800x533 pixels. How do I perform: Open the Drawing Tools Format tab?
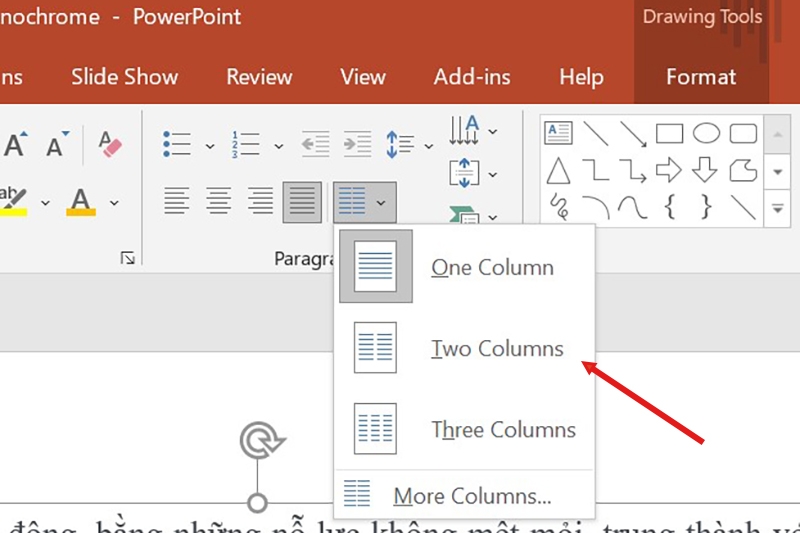point(701,77)
